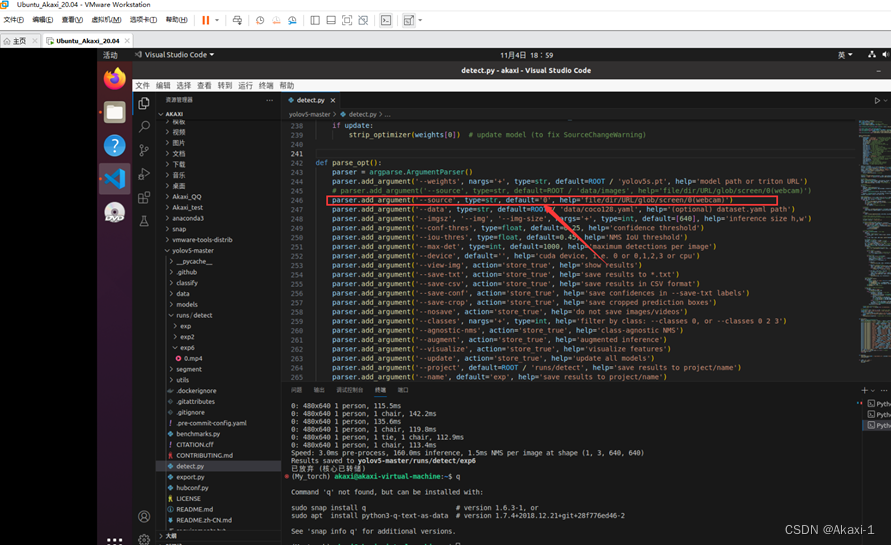Open the Extensions view

[x=144, y=197]
